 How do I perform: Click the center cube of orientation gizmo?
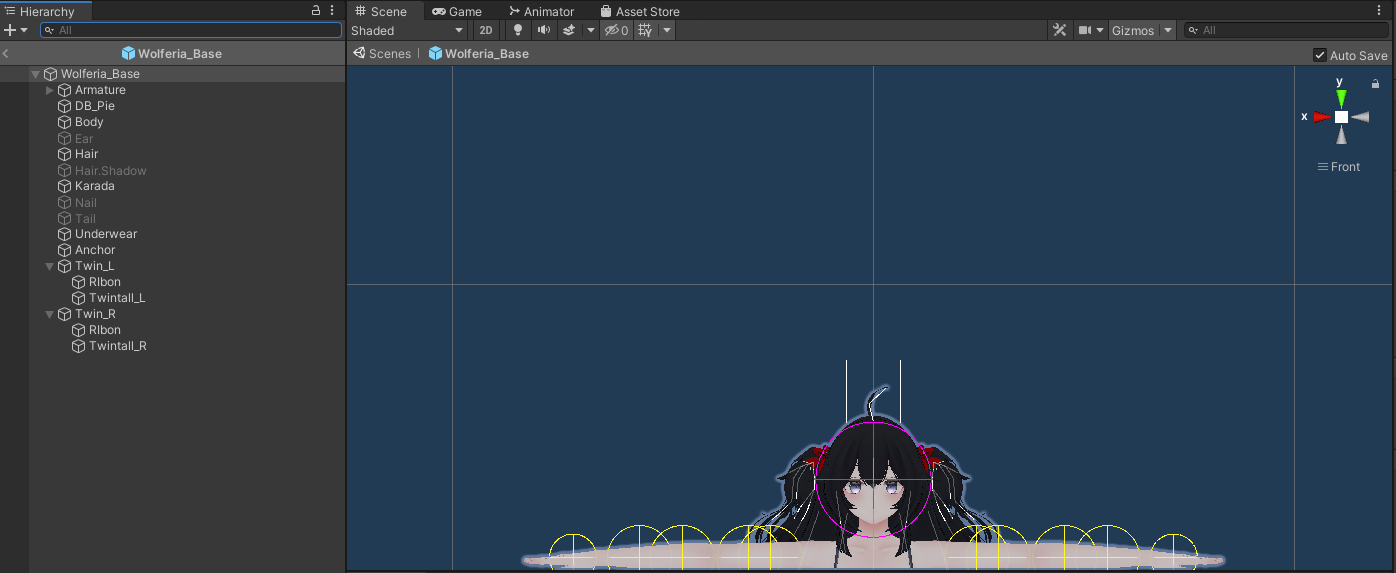pos(1341,117)
